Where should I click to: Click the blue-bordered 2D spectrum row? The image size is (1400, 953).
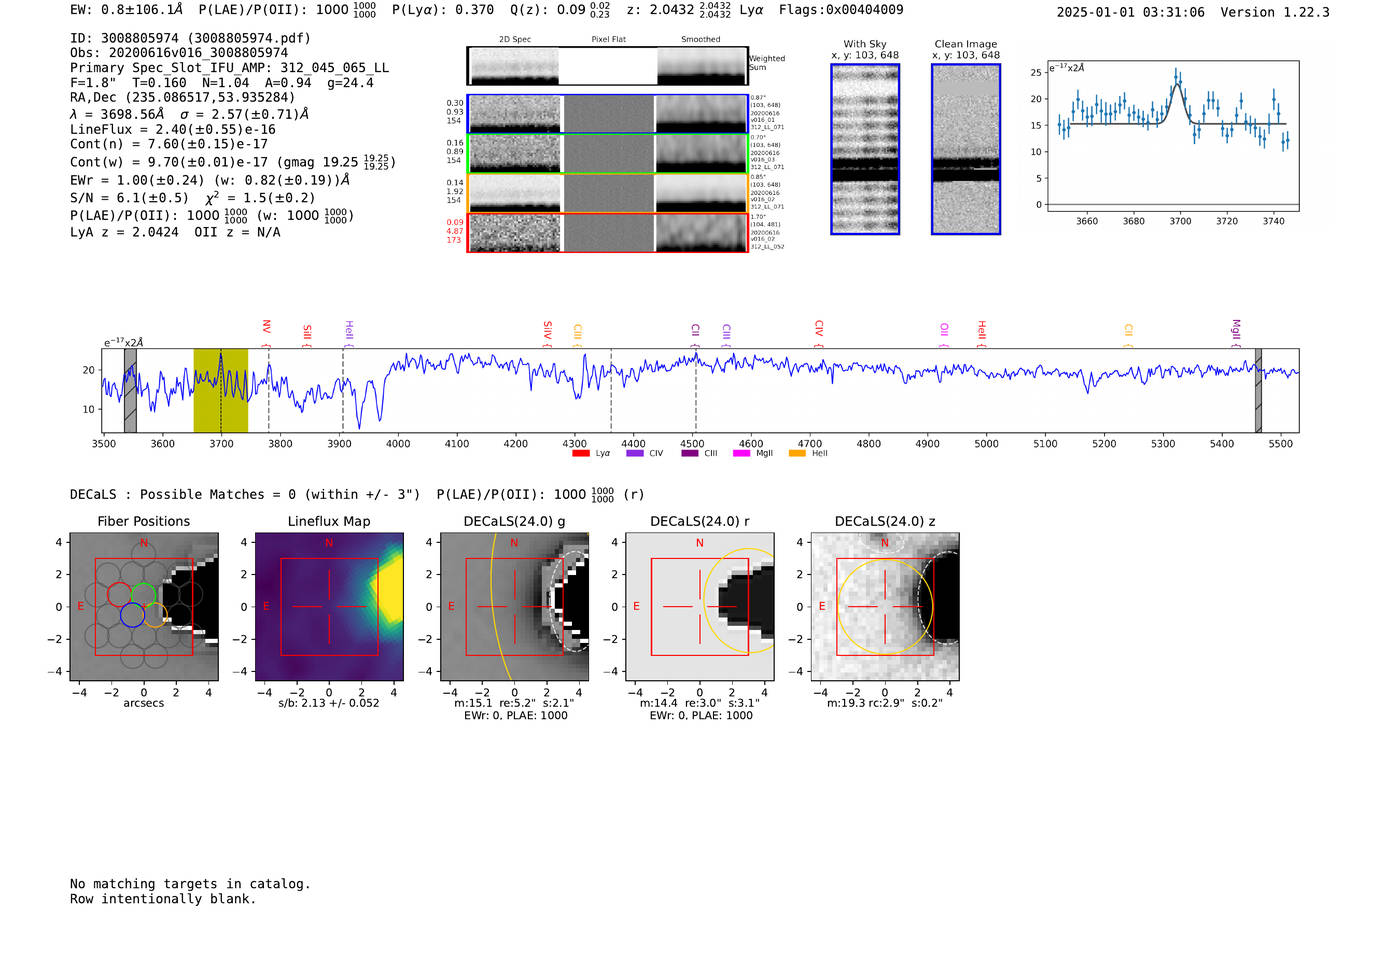(608, 114)
